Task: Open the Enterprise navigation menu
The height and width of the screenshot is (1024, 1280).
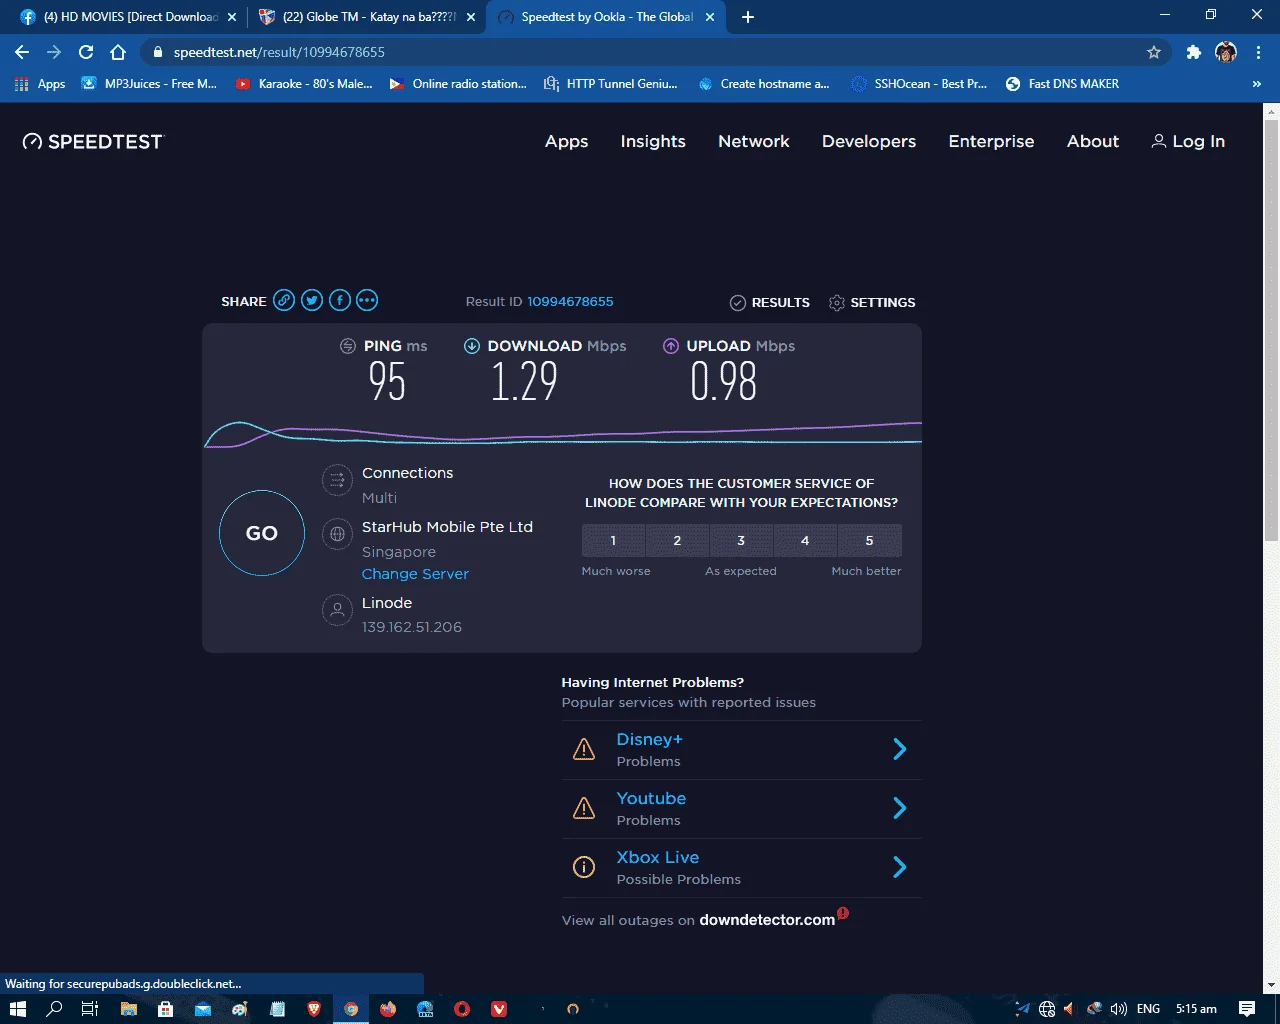Action: pos(991,141)
